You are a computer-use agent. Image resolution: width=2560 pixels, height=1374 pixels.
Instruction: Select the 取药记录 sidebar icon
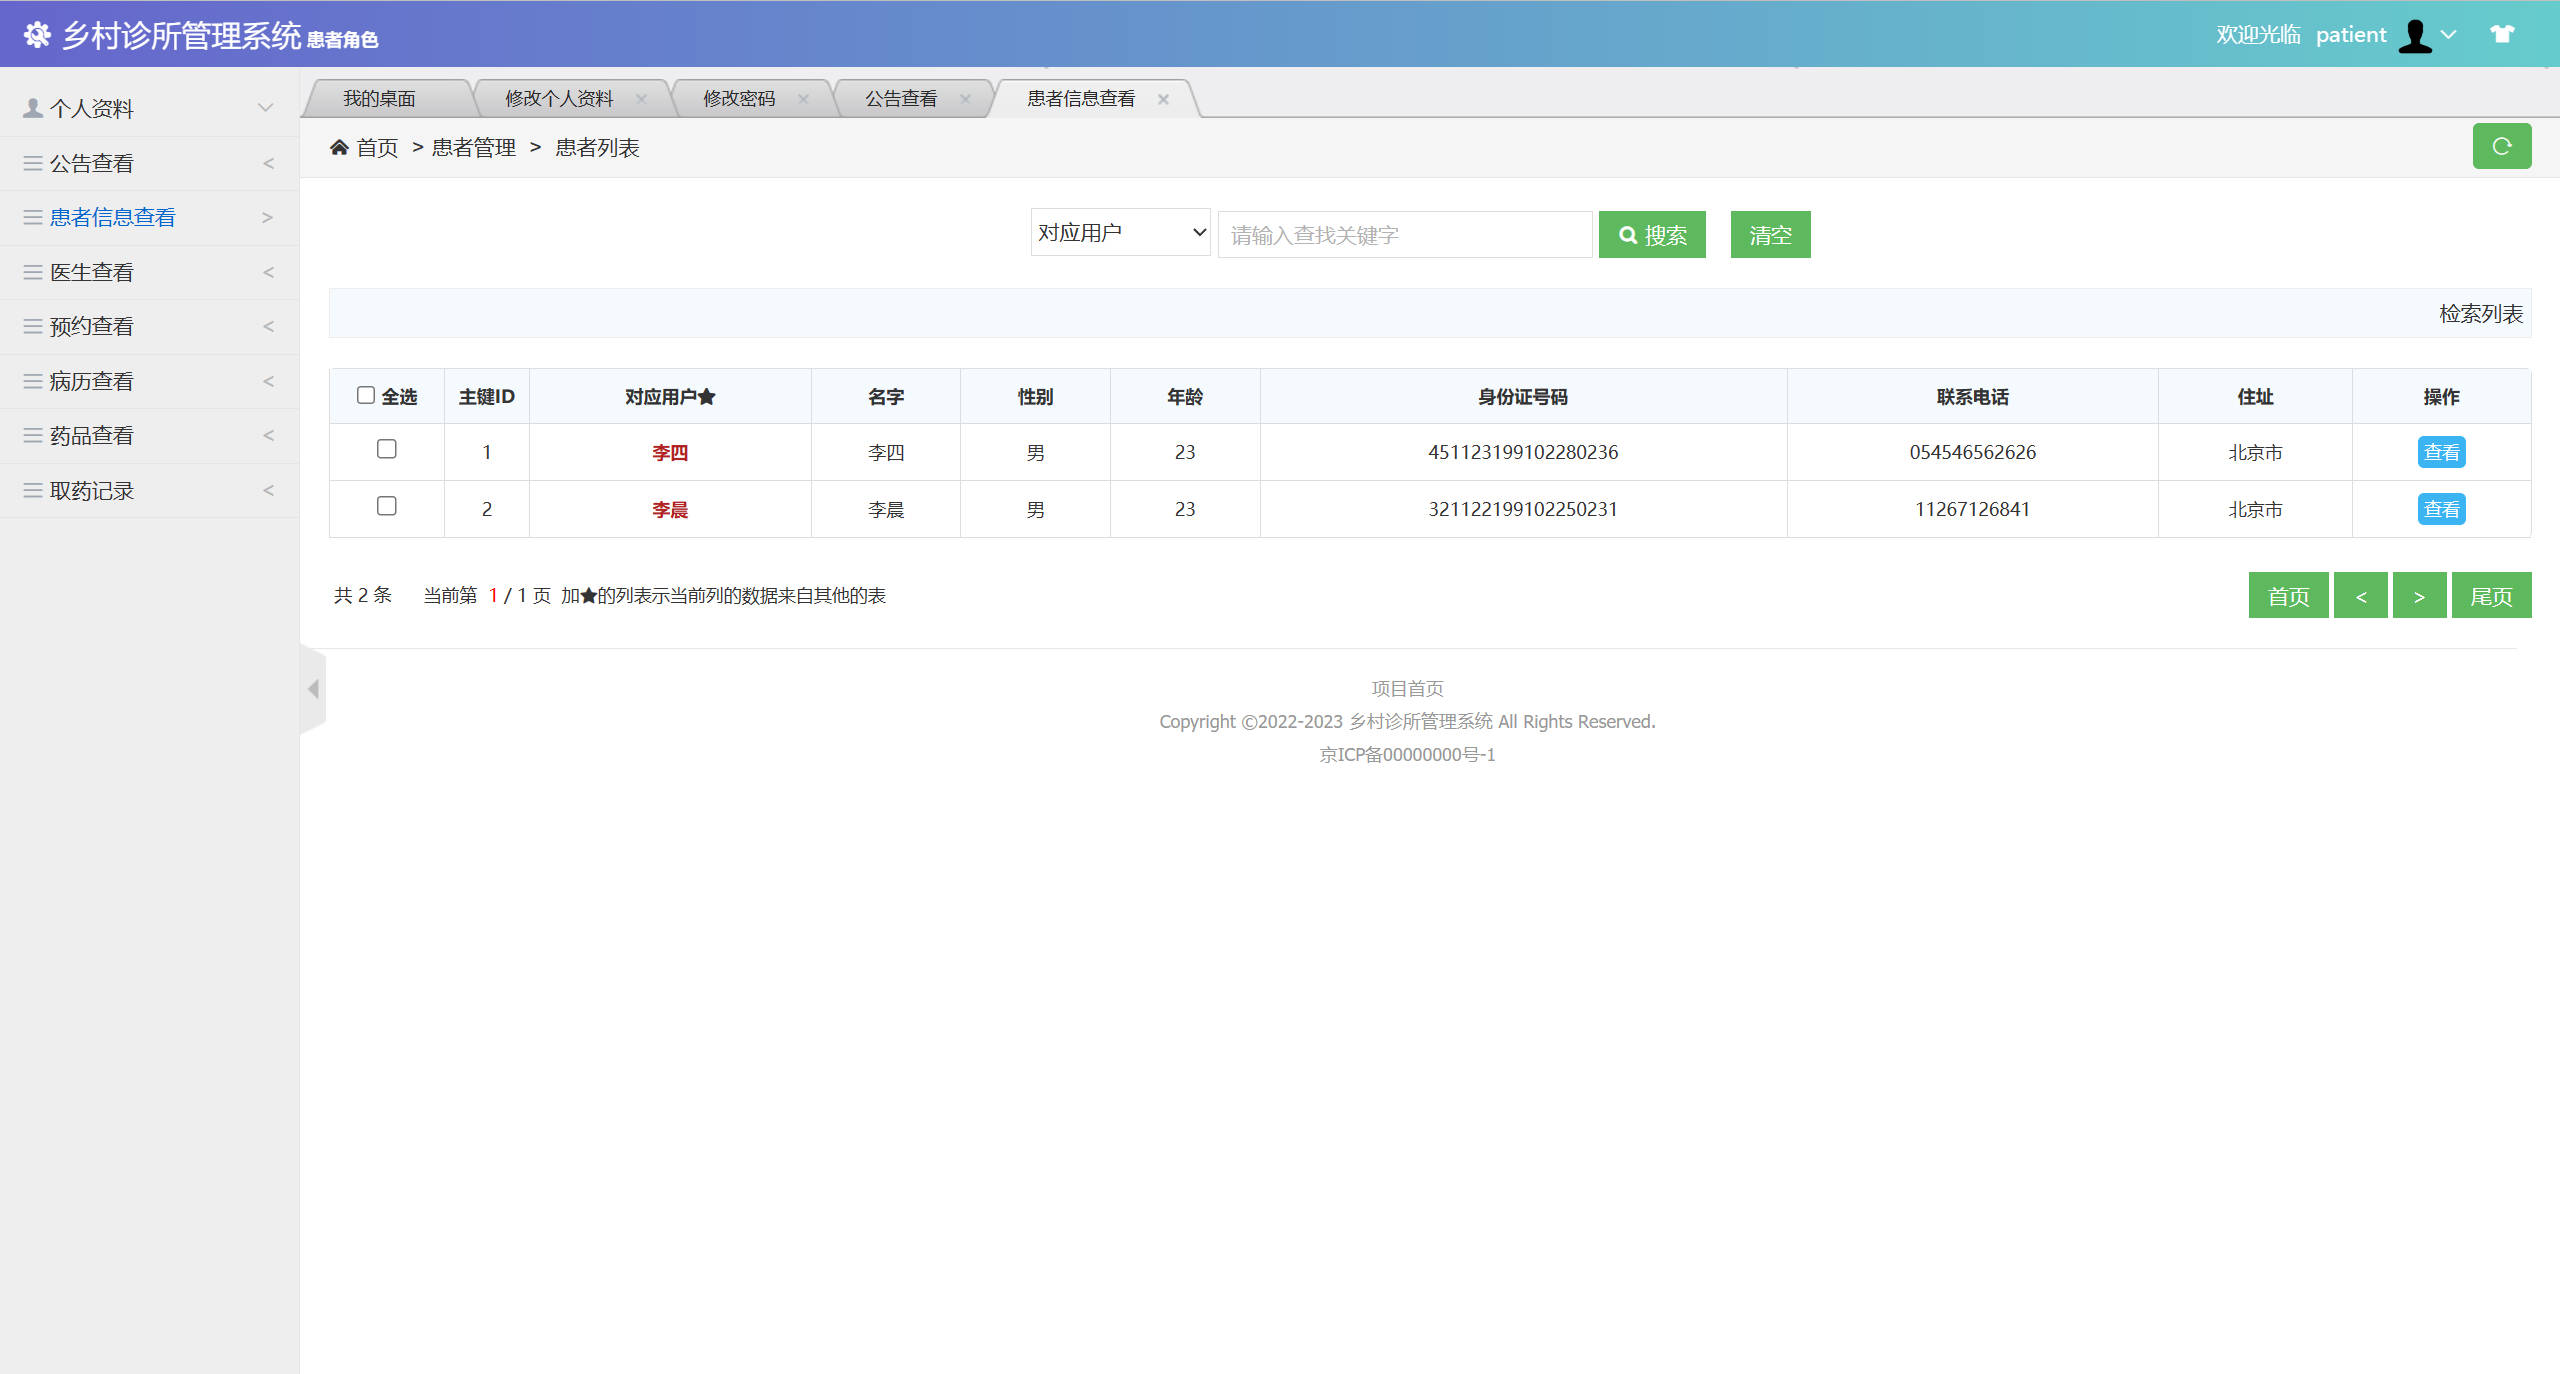(31, 490)
